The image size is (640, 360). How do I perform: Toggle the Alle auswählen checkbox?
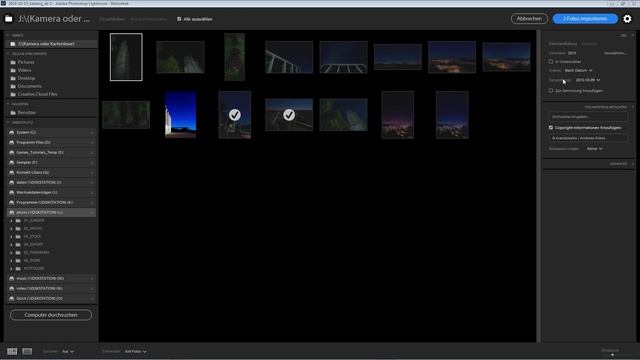[179, 19]
